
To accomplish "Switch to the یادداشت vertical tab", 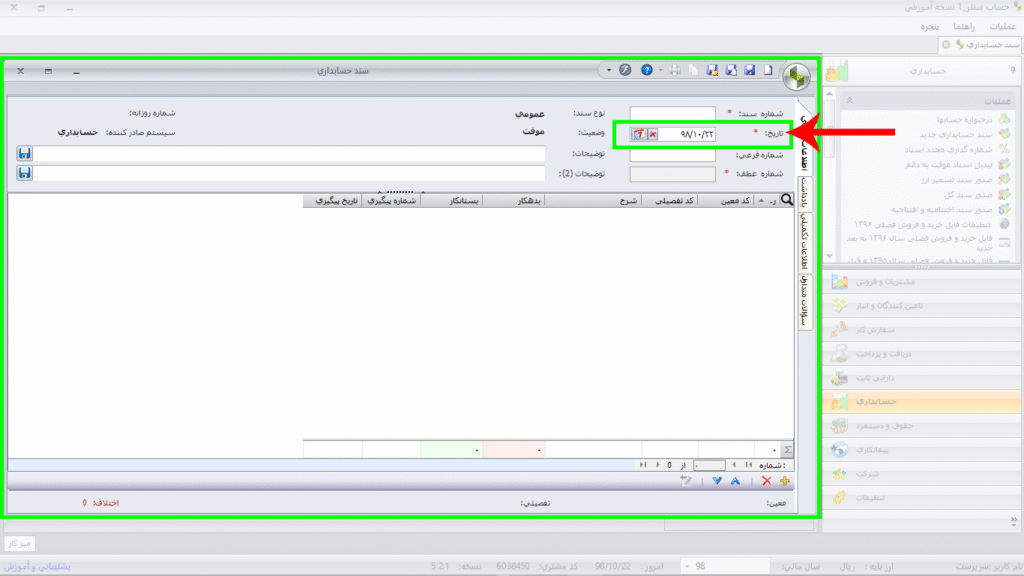I will [805, 192].
